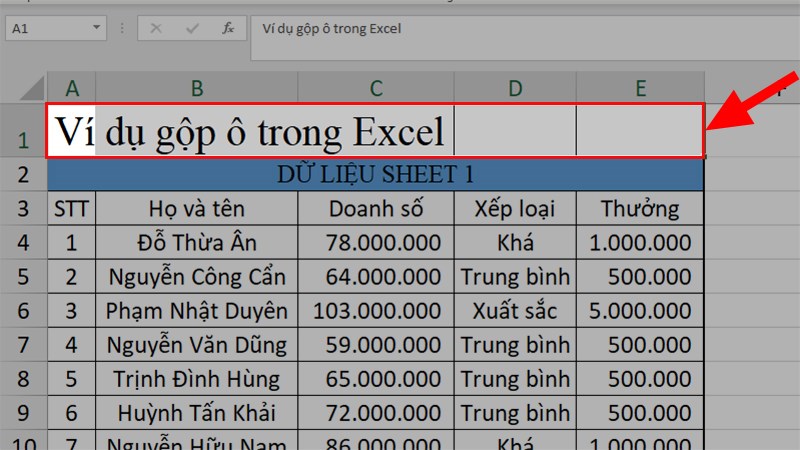
Task: Click the bonus value 5.000.000
Action: point(640,311)
